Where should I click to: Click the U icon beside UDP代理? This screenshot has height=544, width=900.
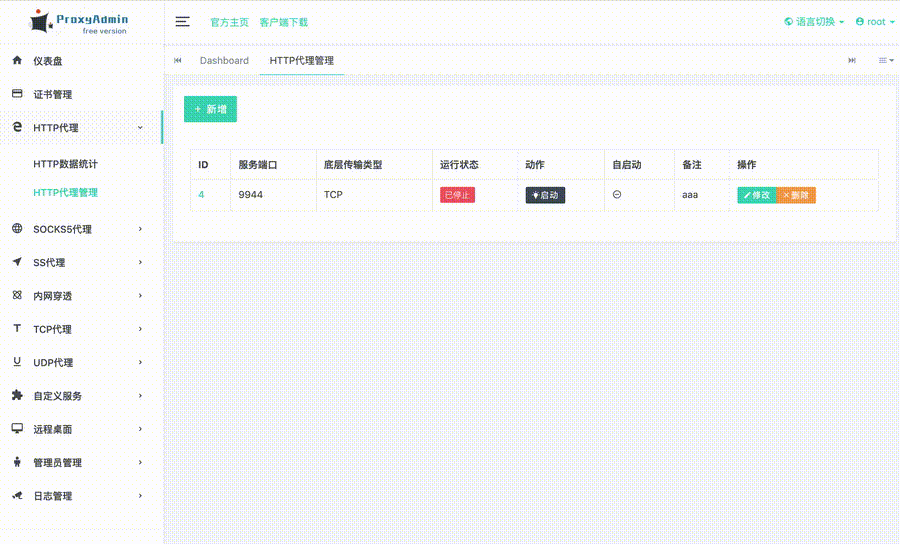[17, 362]
